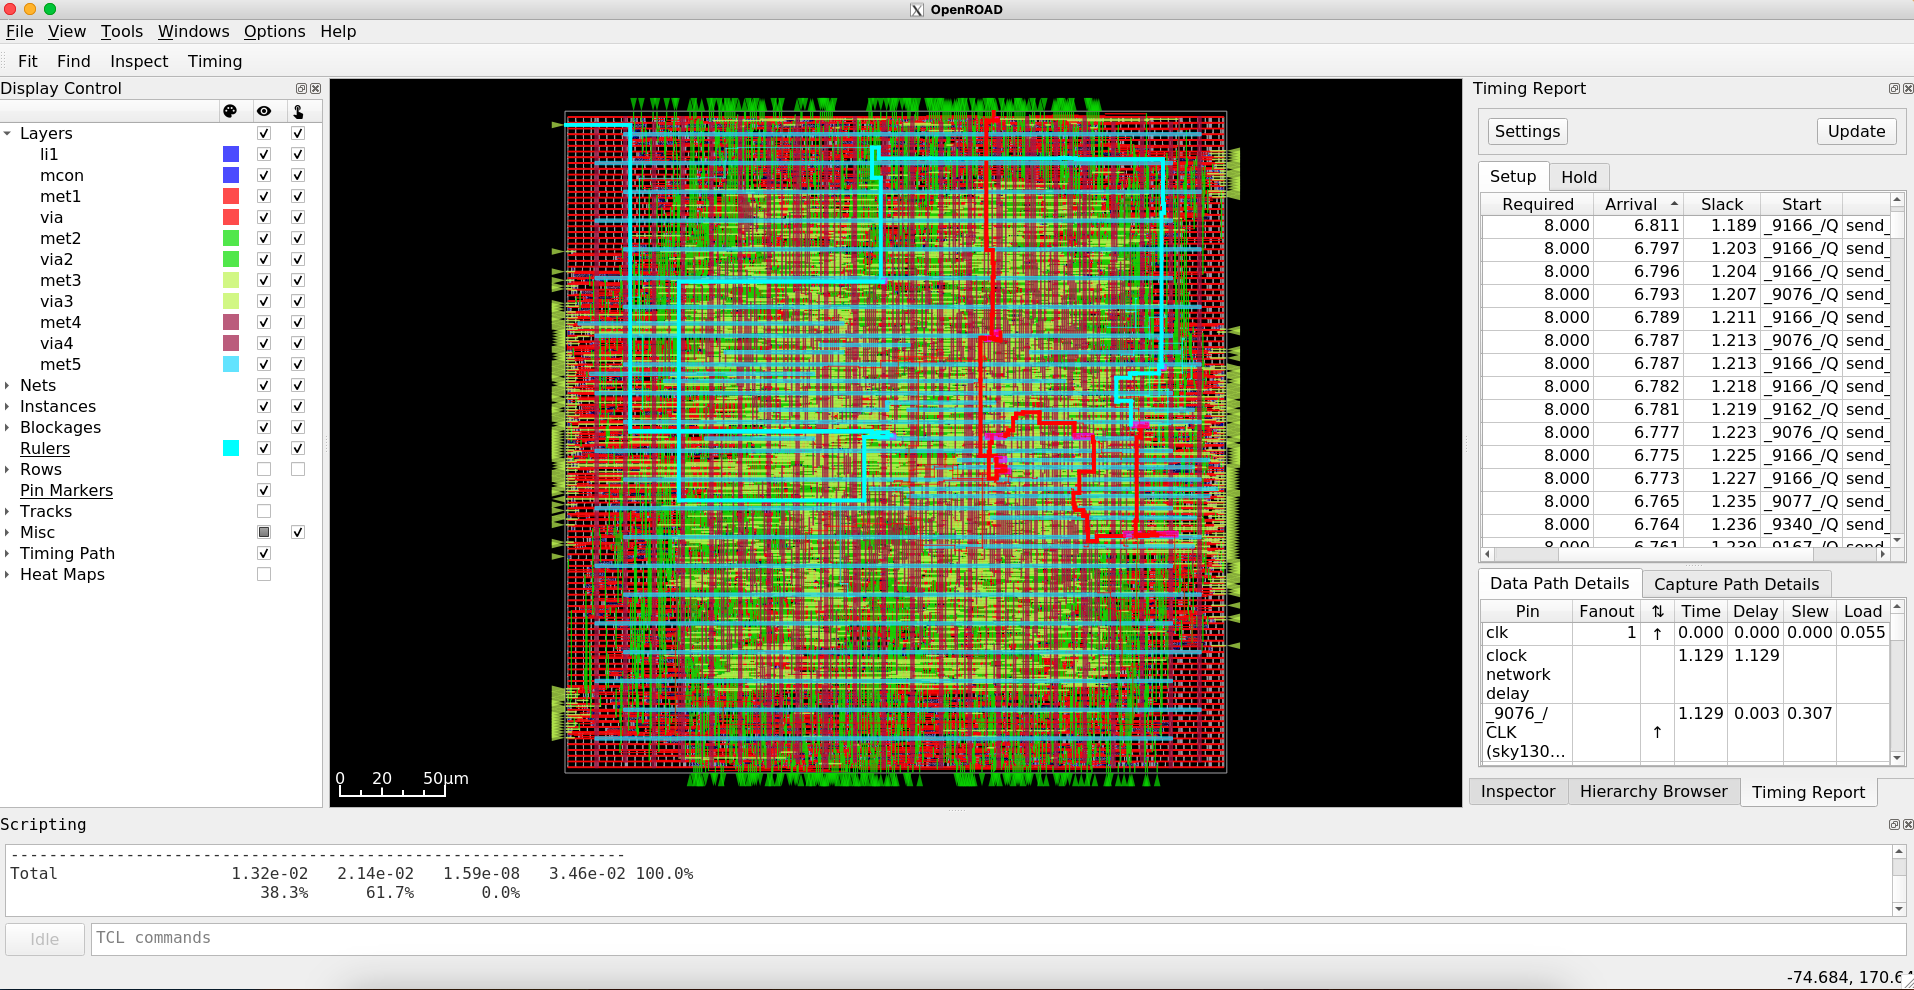Click the sort arrow on the Arrival column
Image resolution: width=1914 pixels, height=990 pixels.
(1676, 203)
